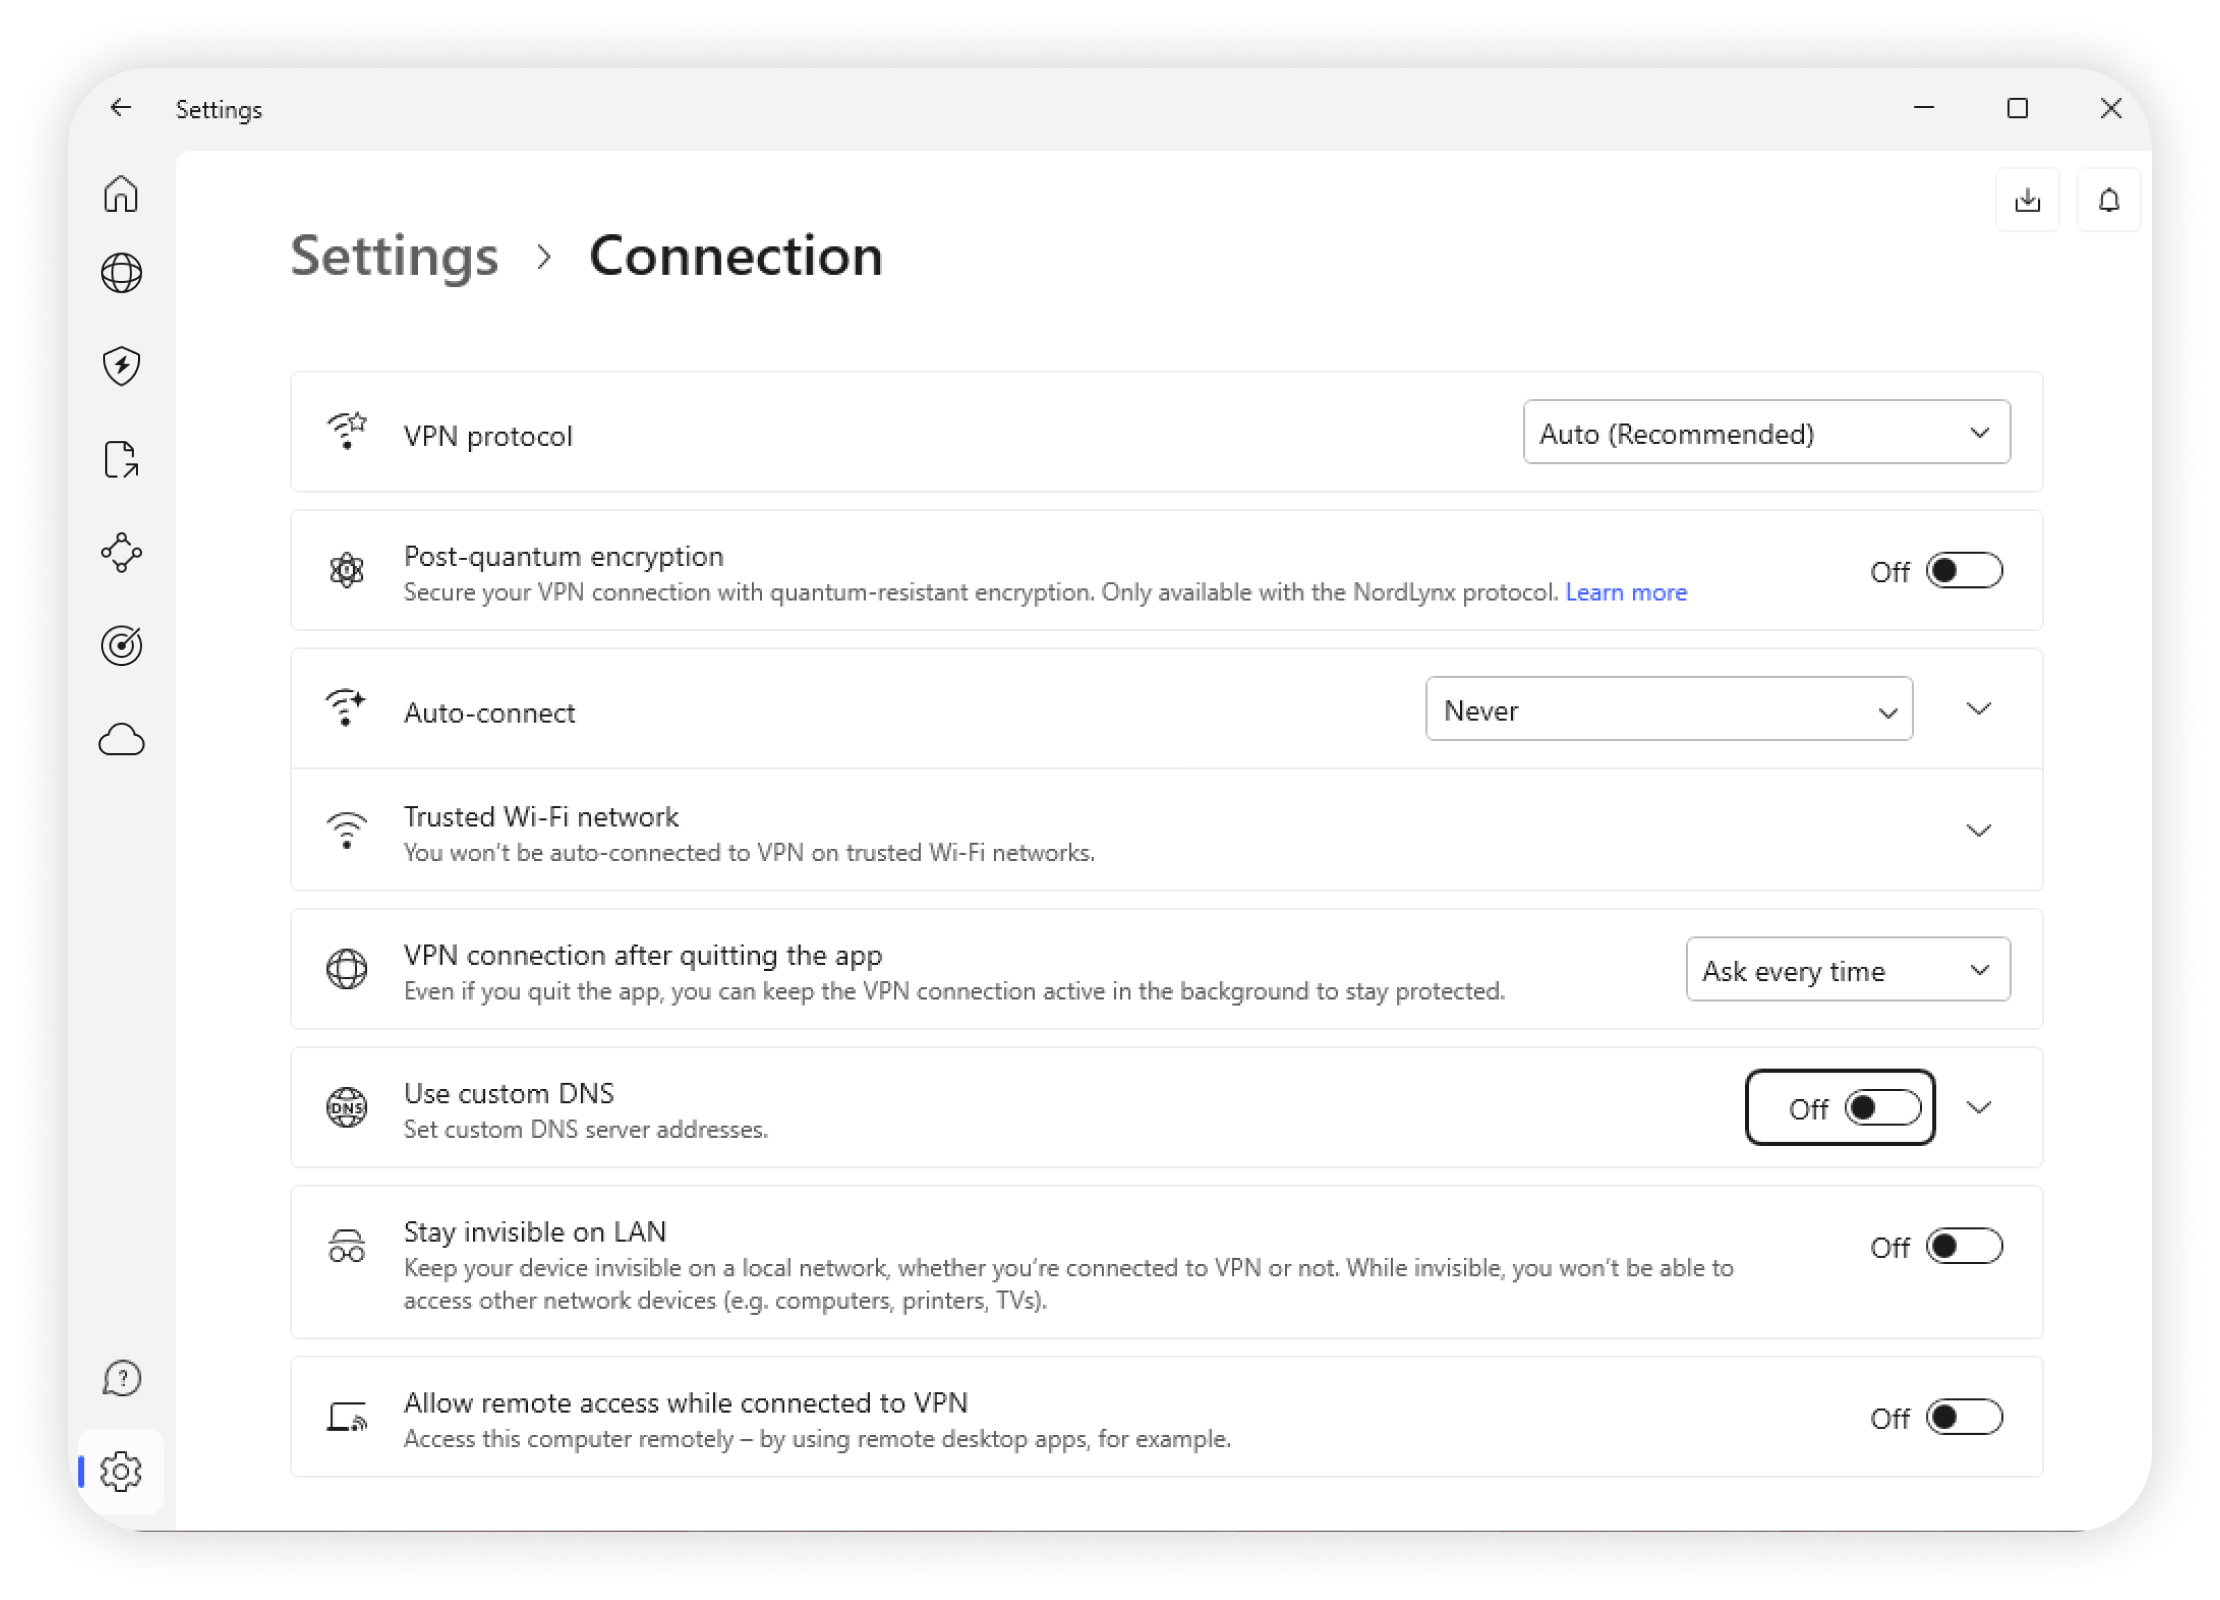
Task: Open the file sharing icon in sidebar
Action: pyautogui.click(x=121, y=460)
